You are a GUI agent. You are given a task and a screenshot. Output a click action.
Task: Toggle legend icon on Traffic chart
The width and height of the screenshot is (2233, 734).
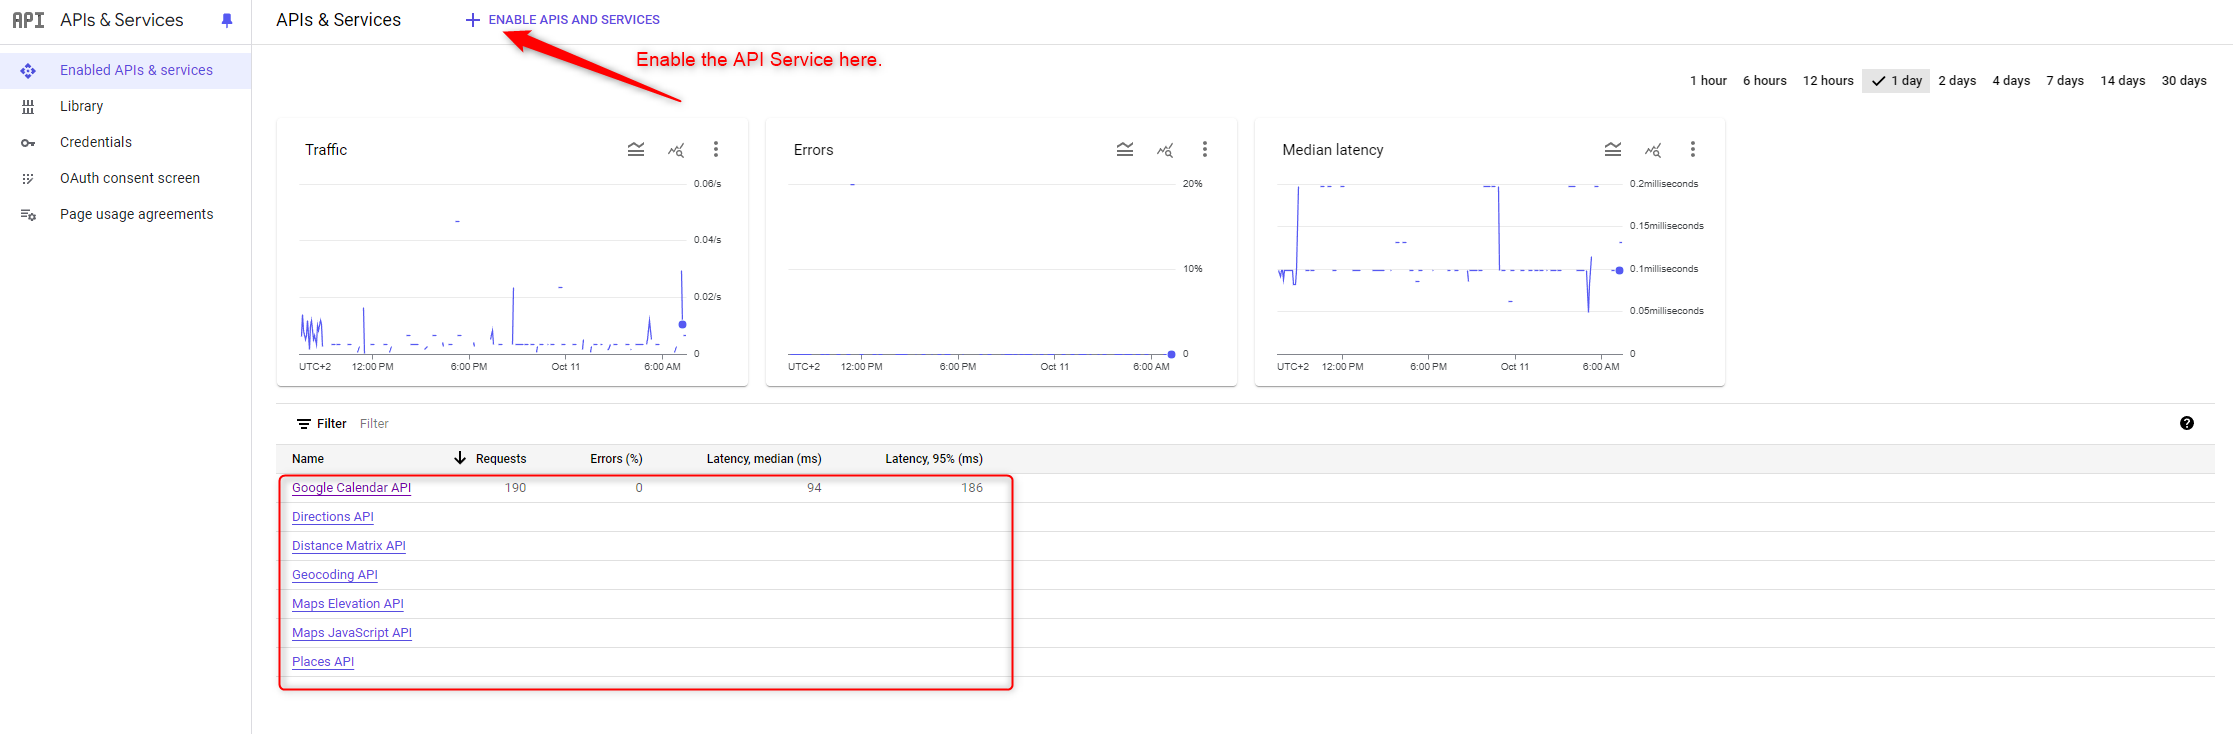(636, 150)
